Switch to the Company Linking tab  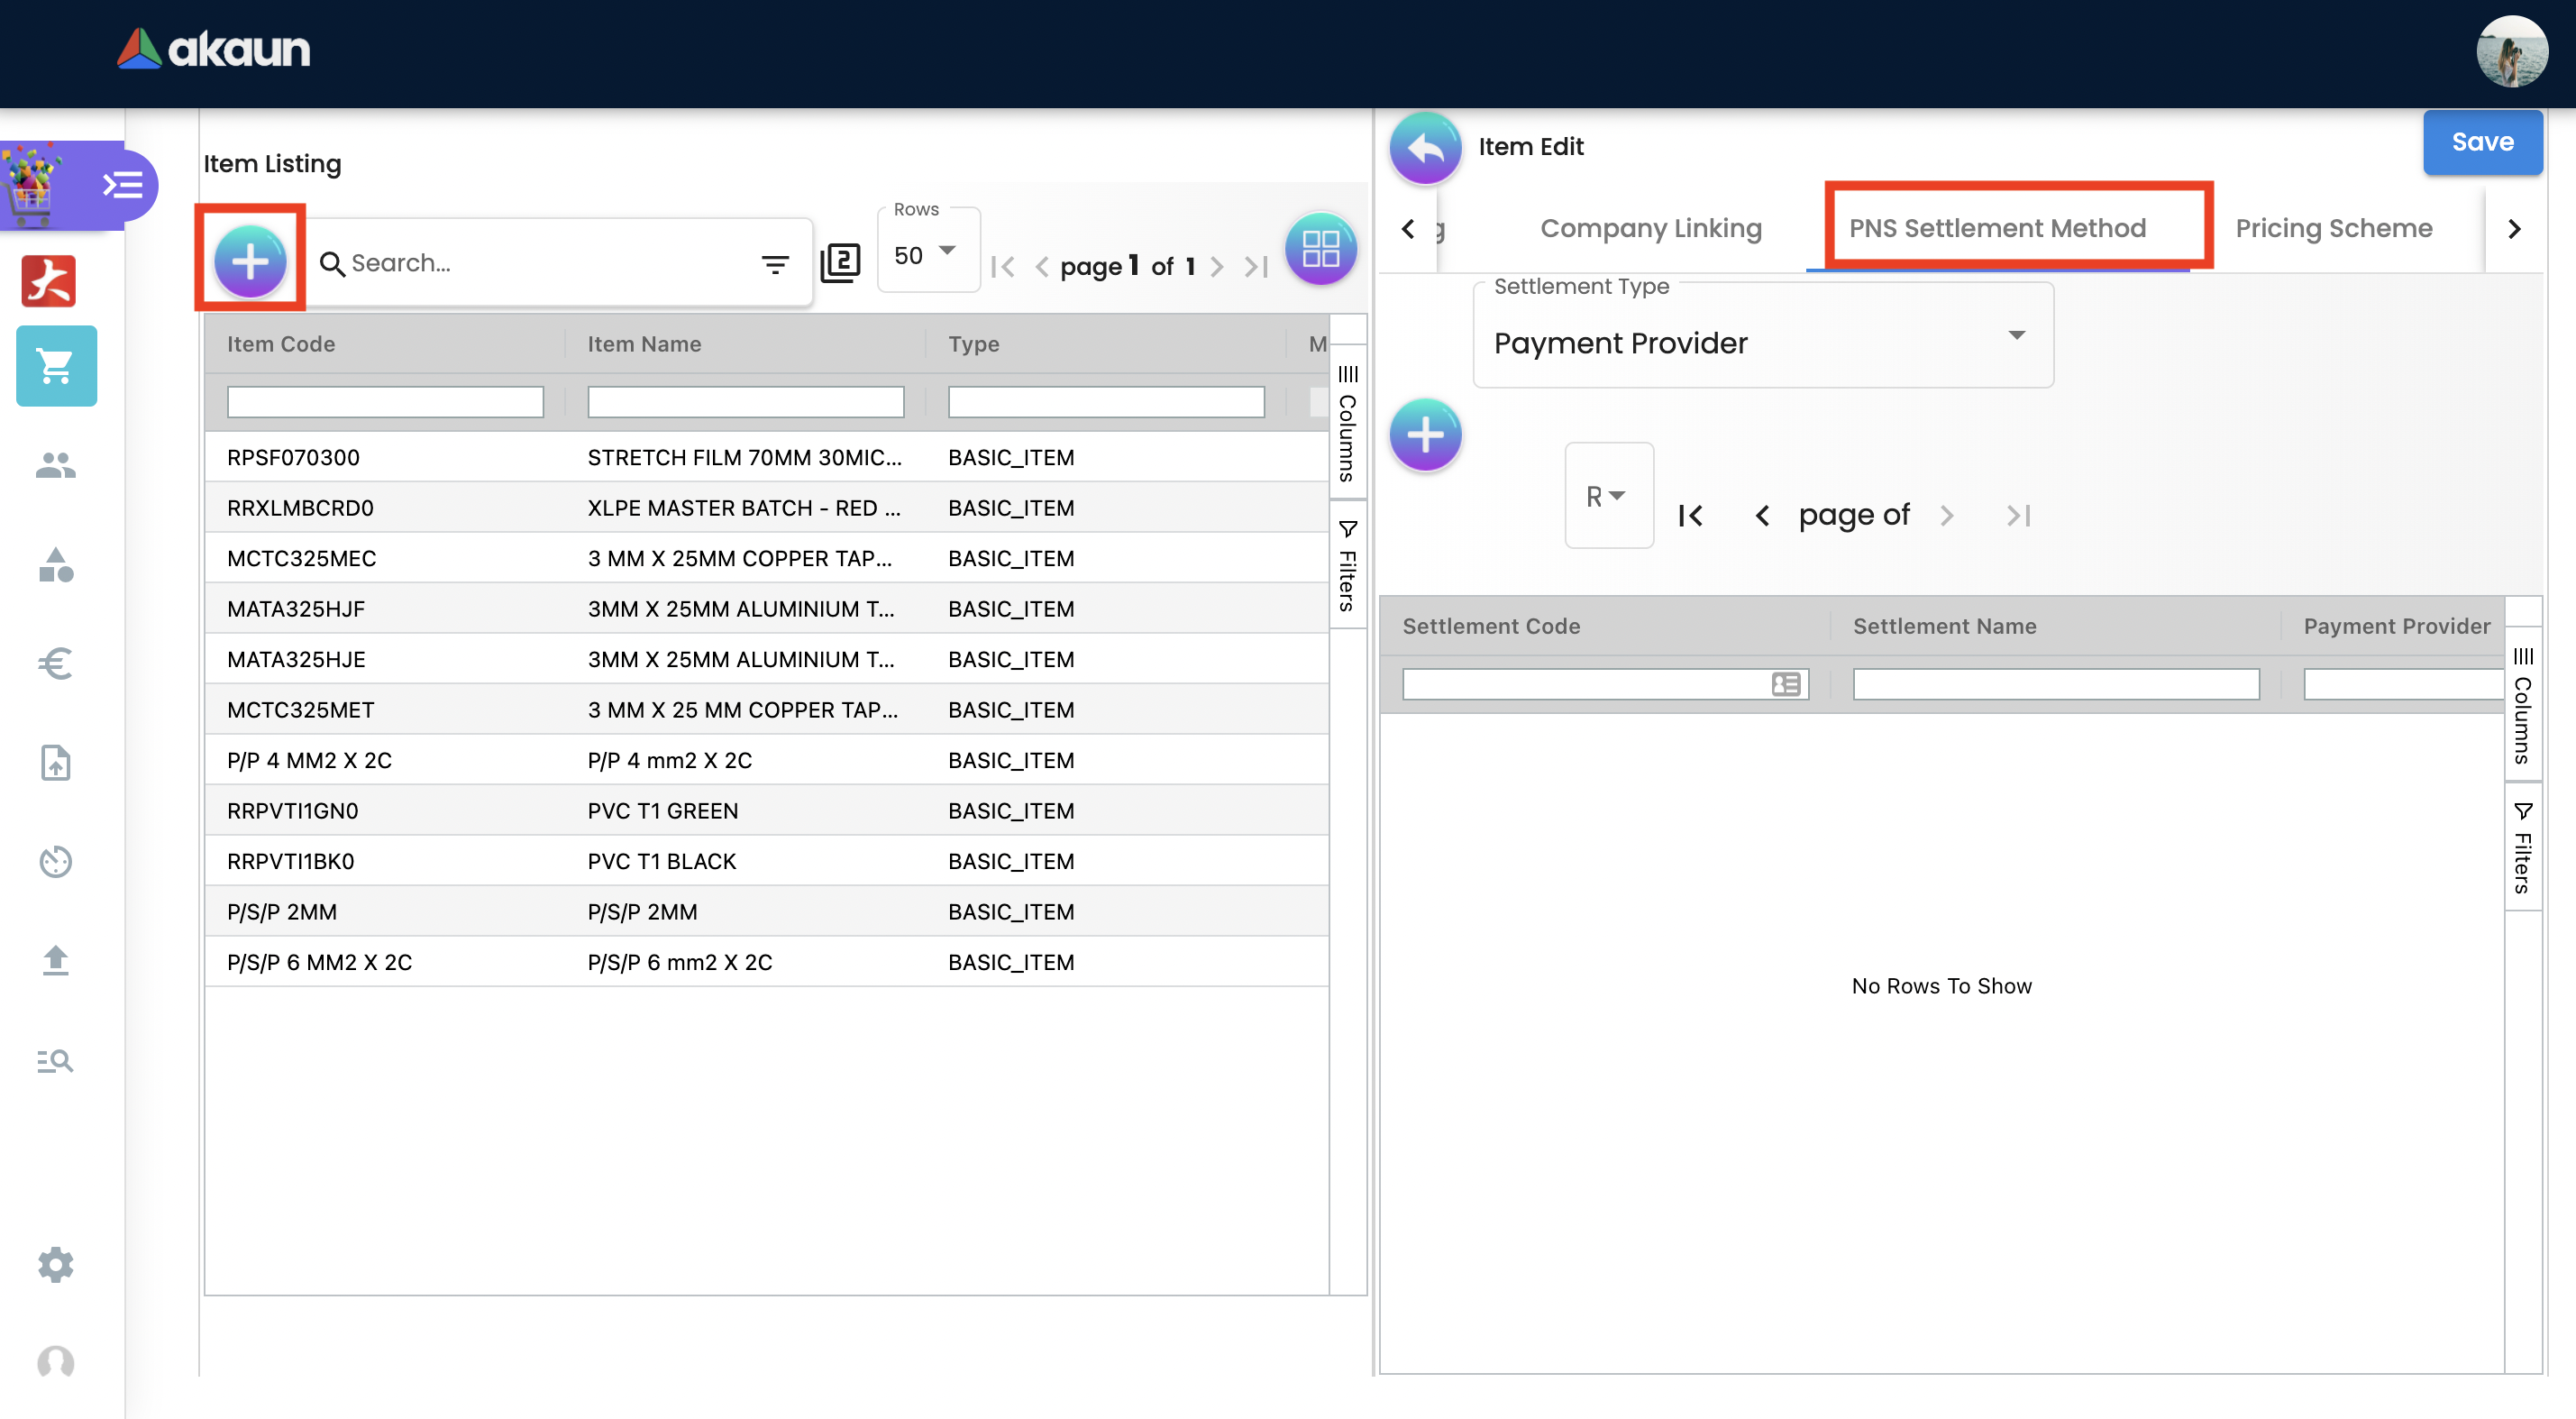(x=1650, y=228)
